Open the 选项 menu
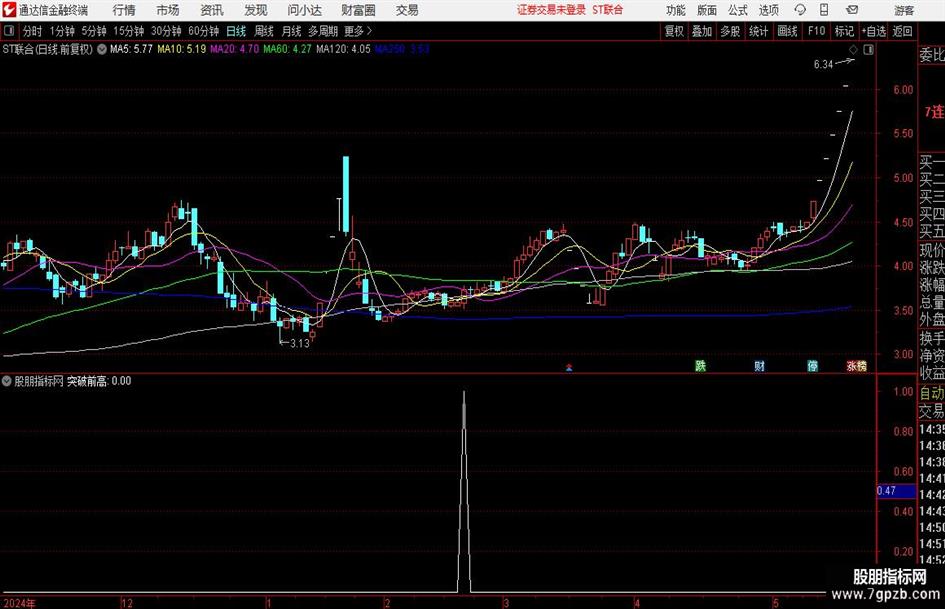Screen dimensions: 945x609 768,10
